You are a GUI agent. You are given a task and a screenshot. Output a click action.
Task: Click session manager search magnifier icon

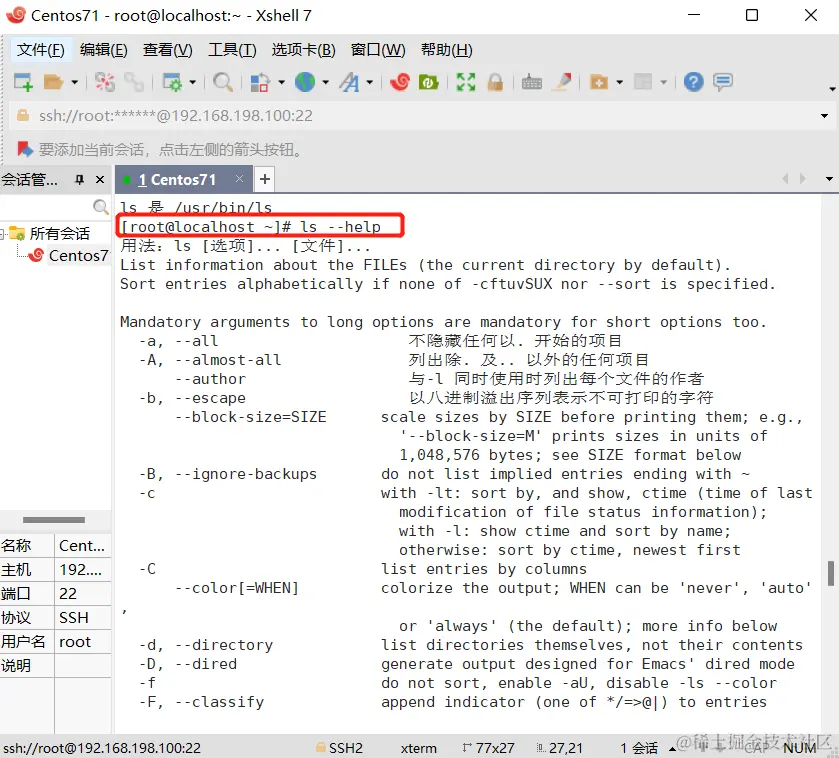coord(101,206)
